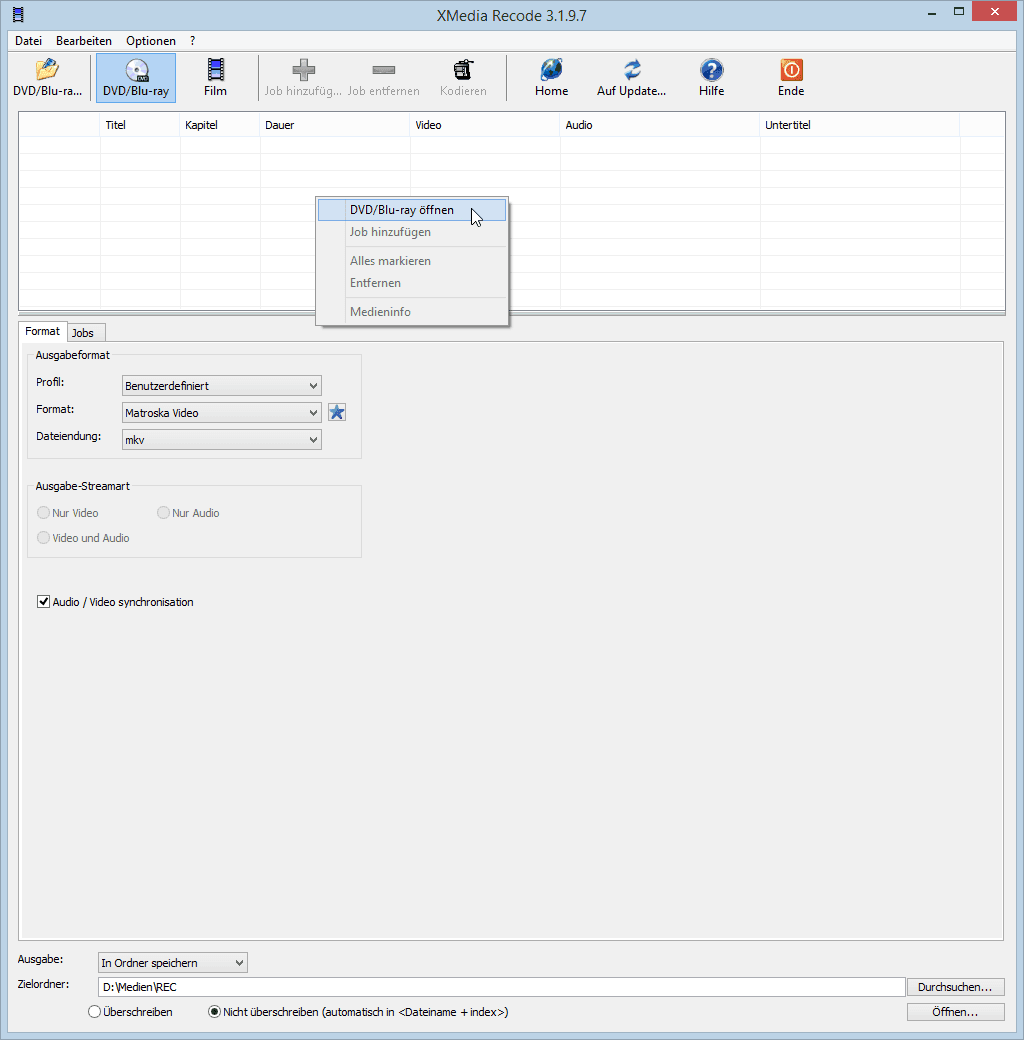Screen dimensions: 1024x1040
Task: Click the Durchsuchen... button
Action: point(955,987)
